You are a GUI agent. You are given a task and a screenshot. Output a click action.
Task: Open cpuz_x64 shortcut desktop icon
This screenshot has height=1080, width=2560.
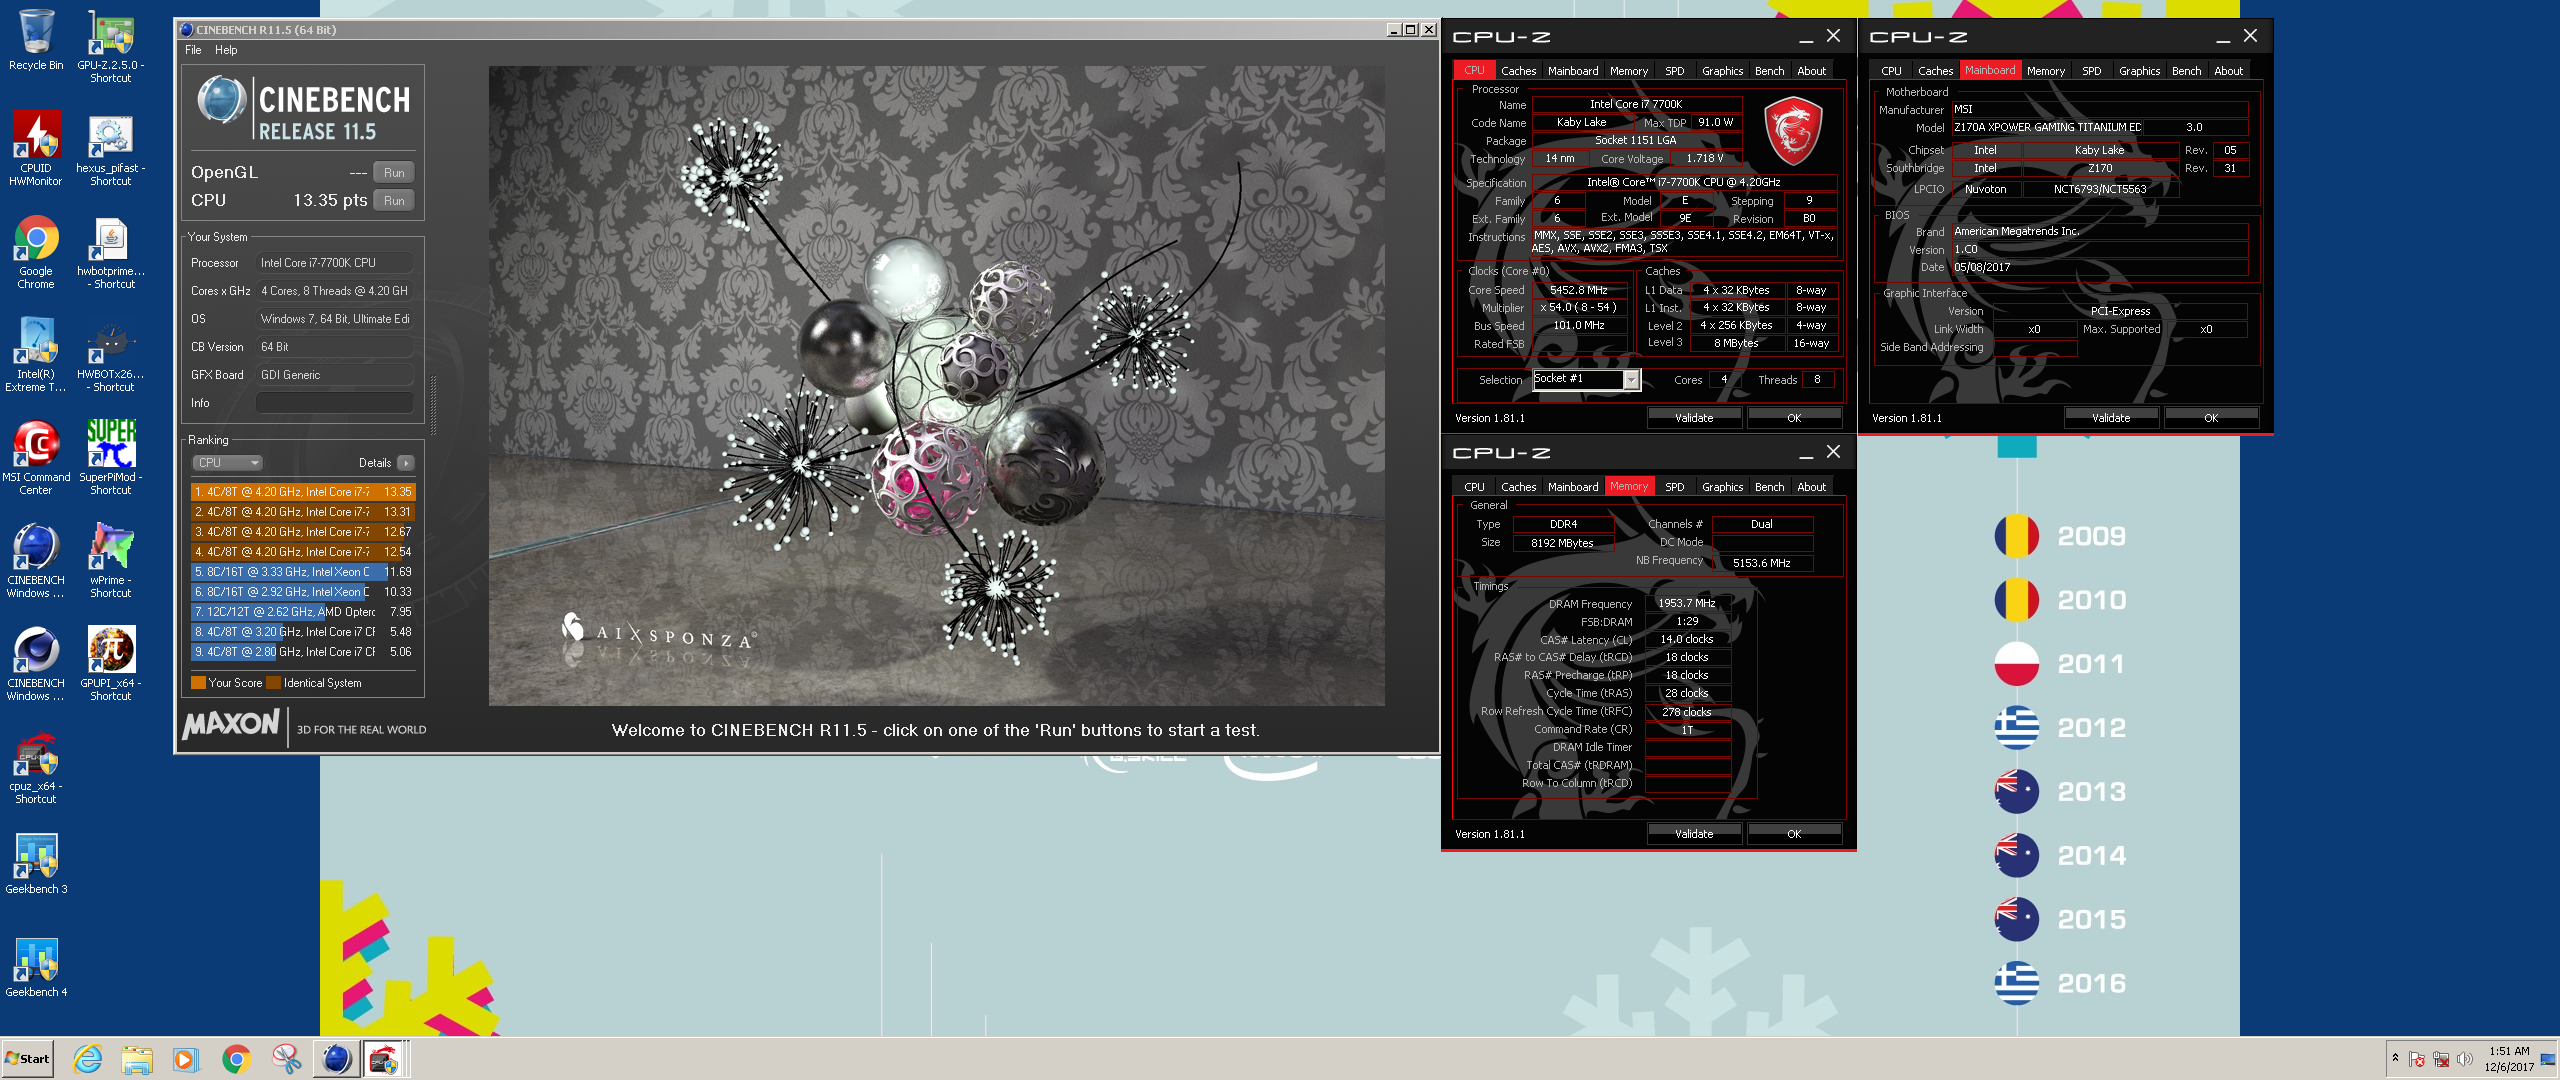coord(36,769)
